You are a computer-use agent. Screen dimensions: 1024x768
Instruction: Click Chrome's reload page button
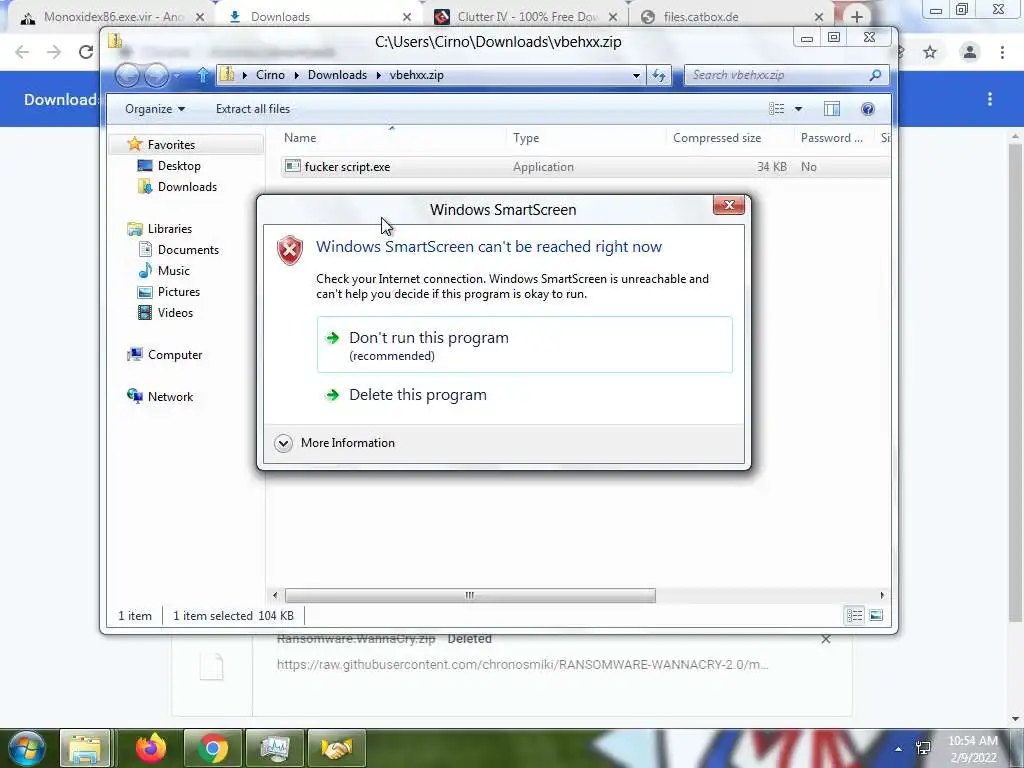tap(85, 52)
